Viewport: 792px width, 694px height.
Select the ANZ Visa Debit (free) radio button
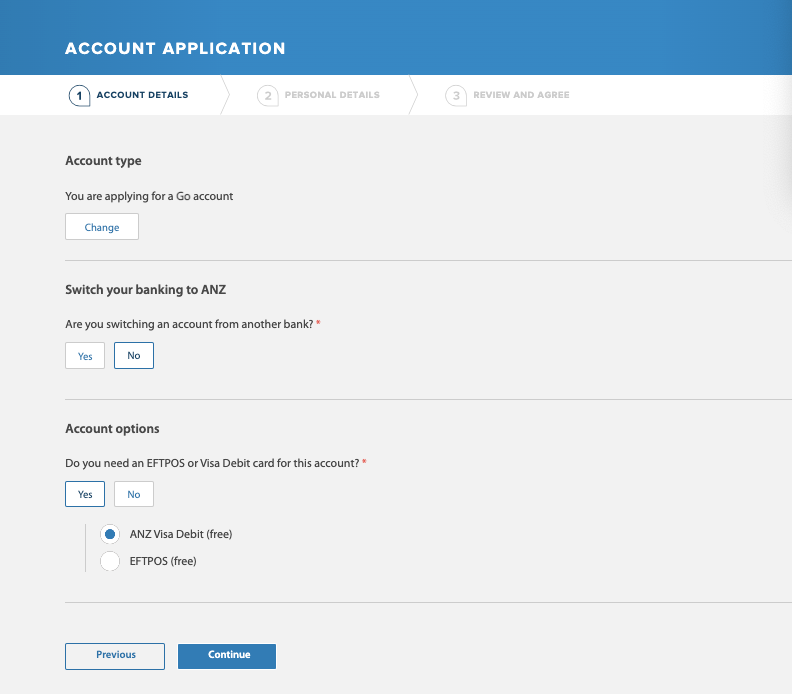click(110, 534)
